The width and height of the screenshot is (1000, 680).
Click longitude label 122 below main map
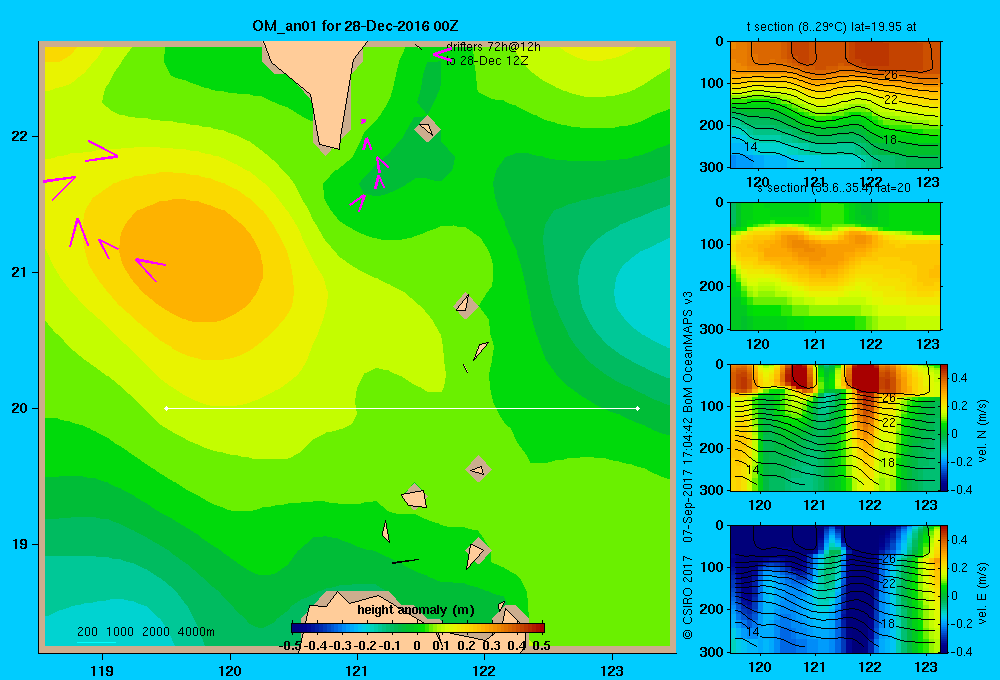tap(484, 670)
